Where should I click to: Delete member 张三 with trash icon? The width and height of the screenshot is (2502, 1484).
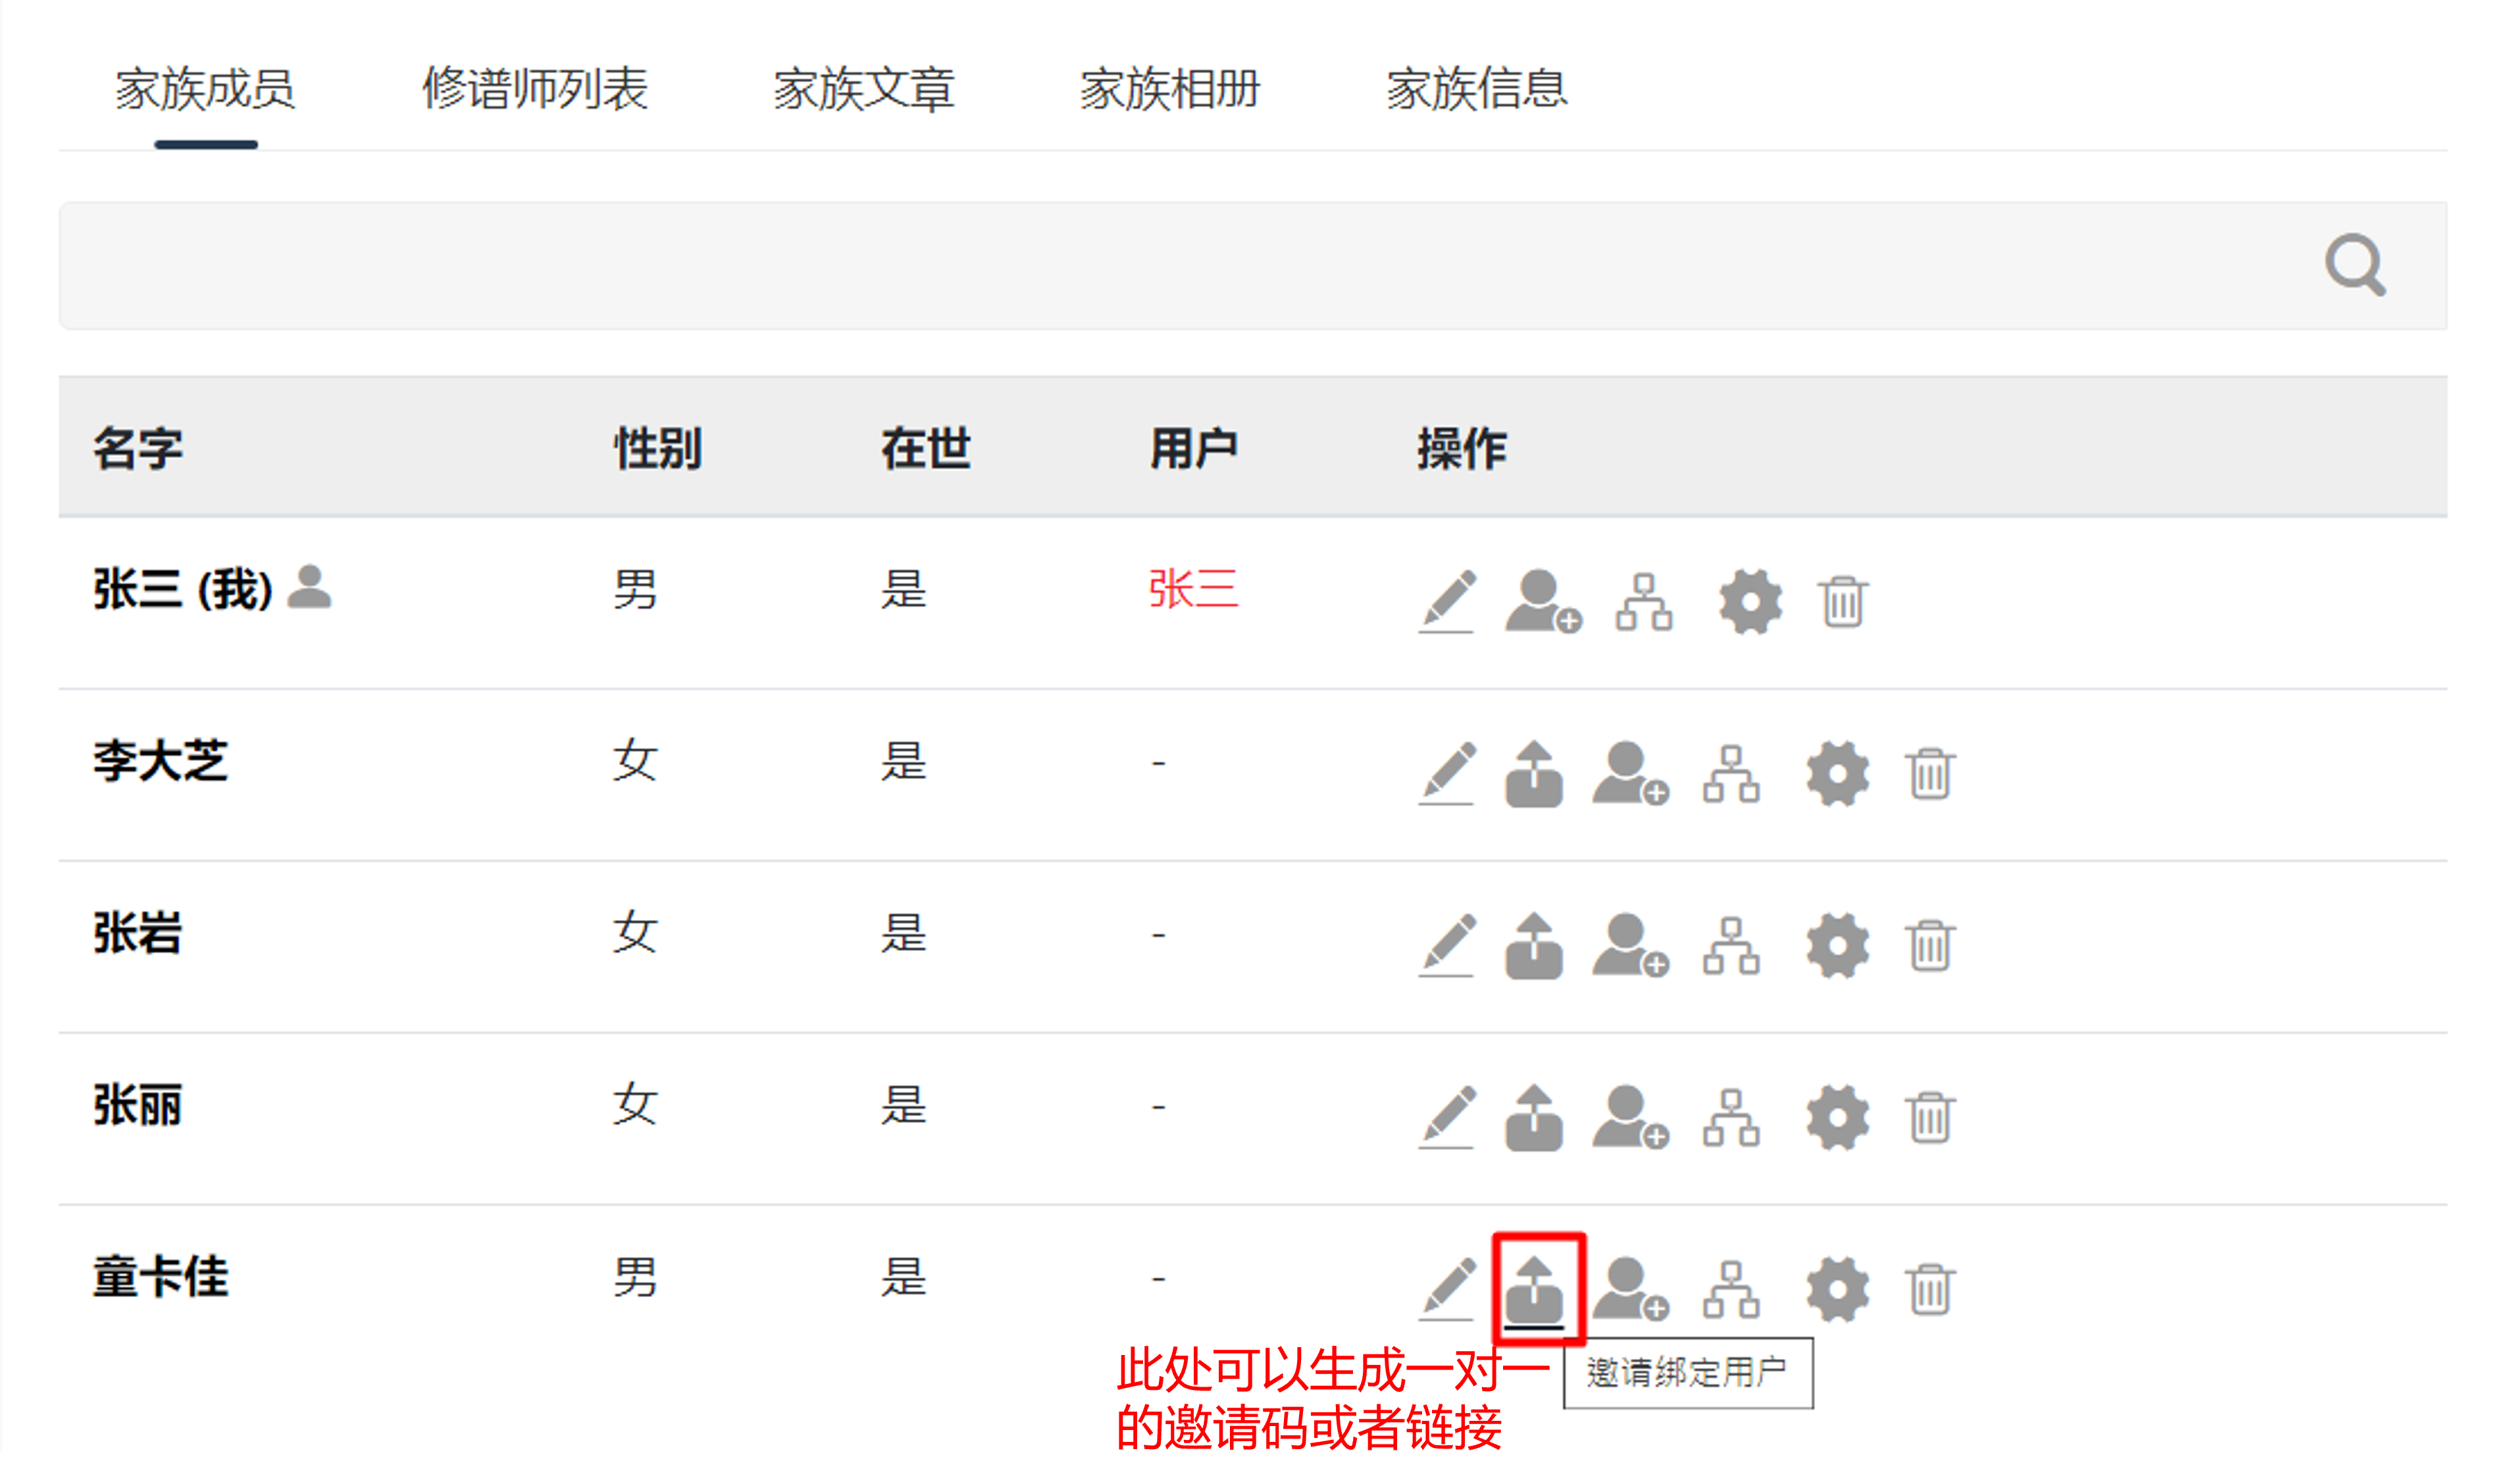(x=1843, y=601)
